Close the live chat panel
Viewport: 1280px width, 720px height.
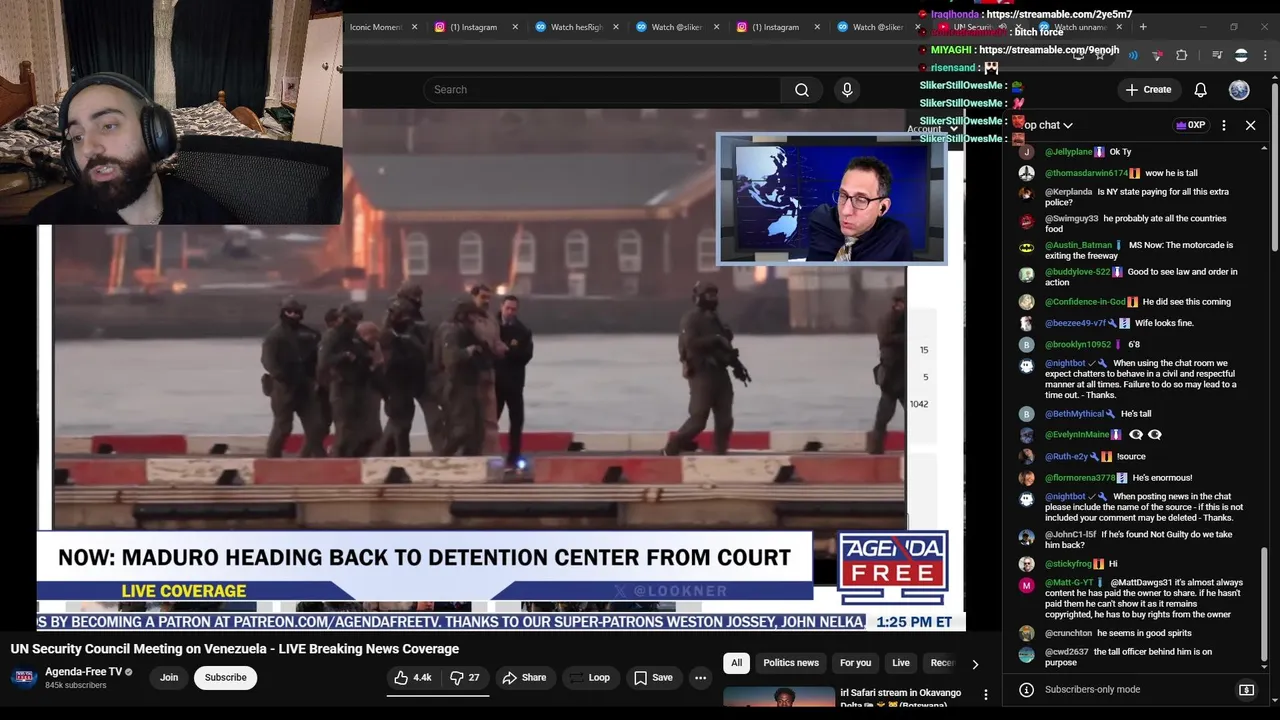click(x=1250, y=125)
